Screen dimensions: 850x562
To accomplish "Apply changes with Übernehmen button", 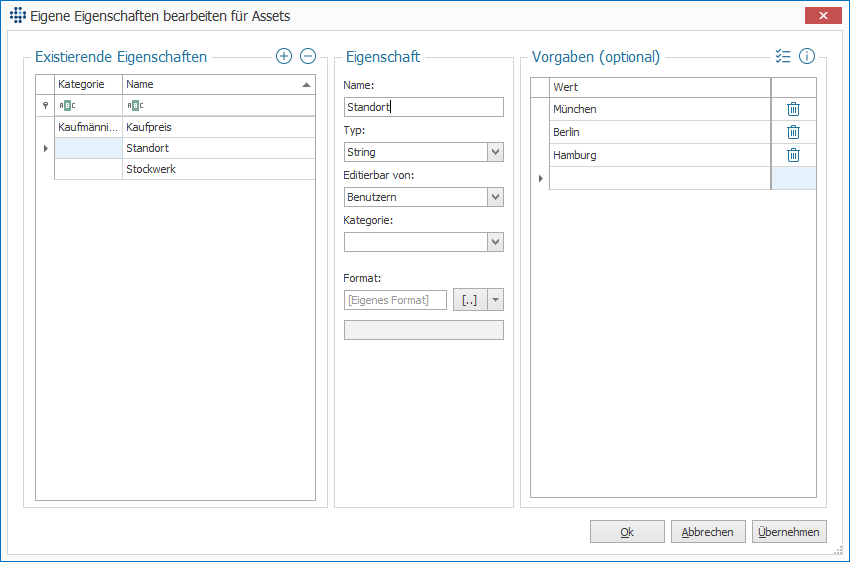I will click(789, 532).
